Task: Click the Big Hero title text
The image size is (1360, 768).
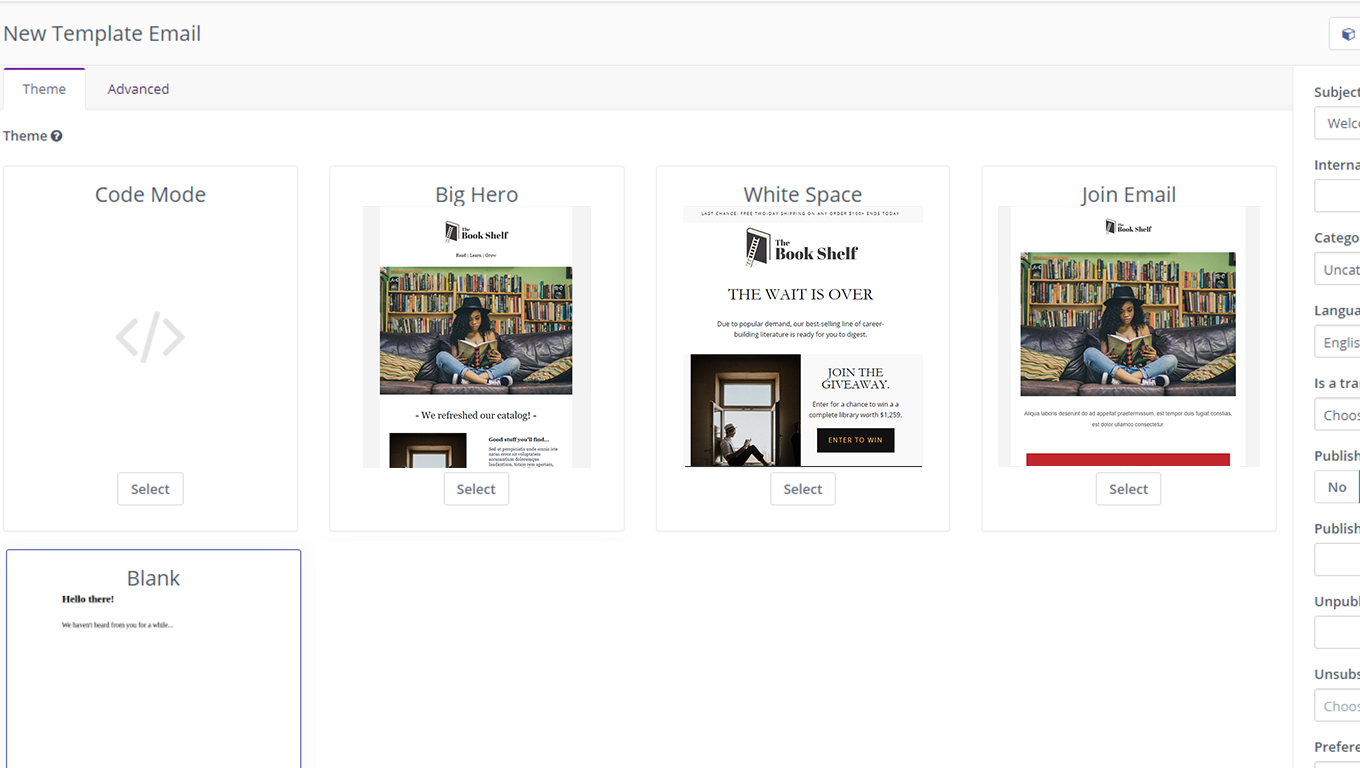Action: pos(476,195)
